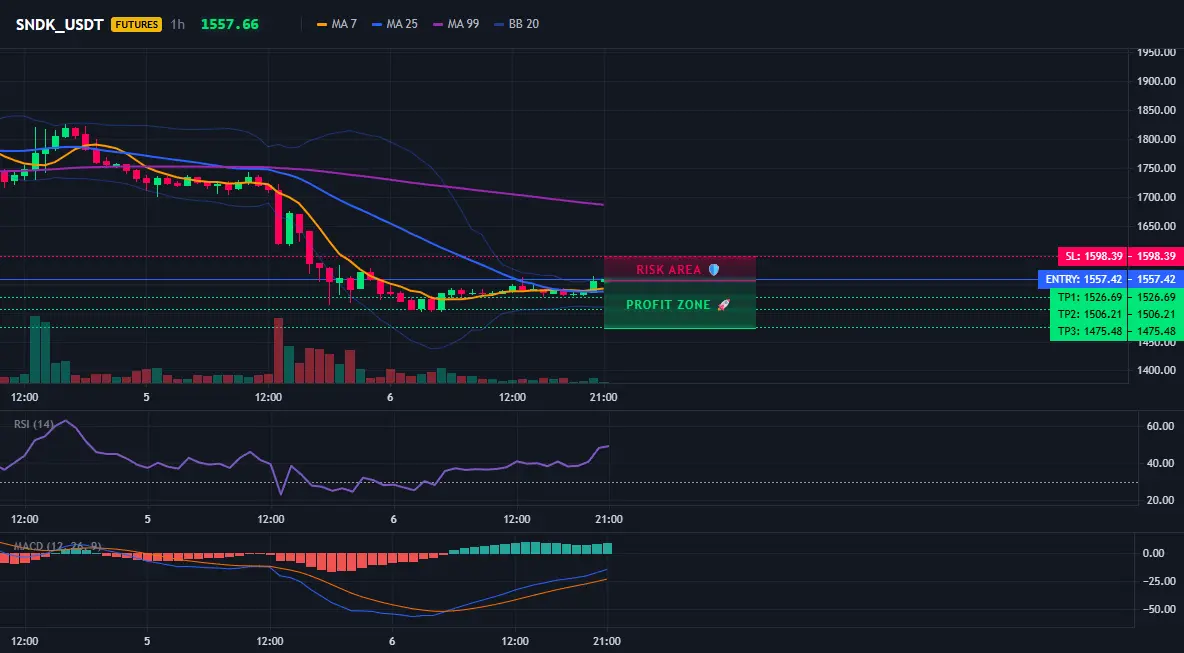The height and width of the screenshot is (653, 1184).
Task: Click 1850.00 on the price axis
Action: click(x=1156, y=110)
